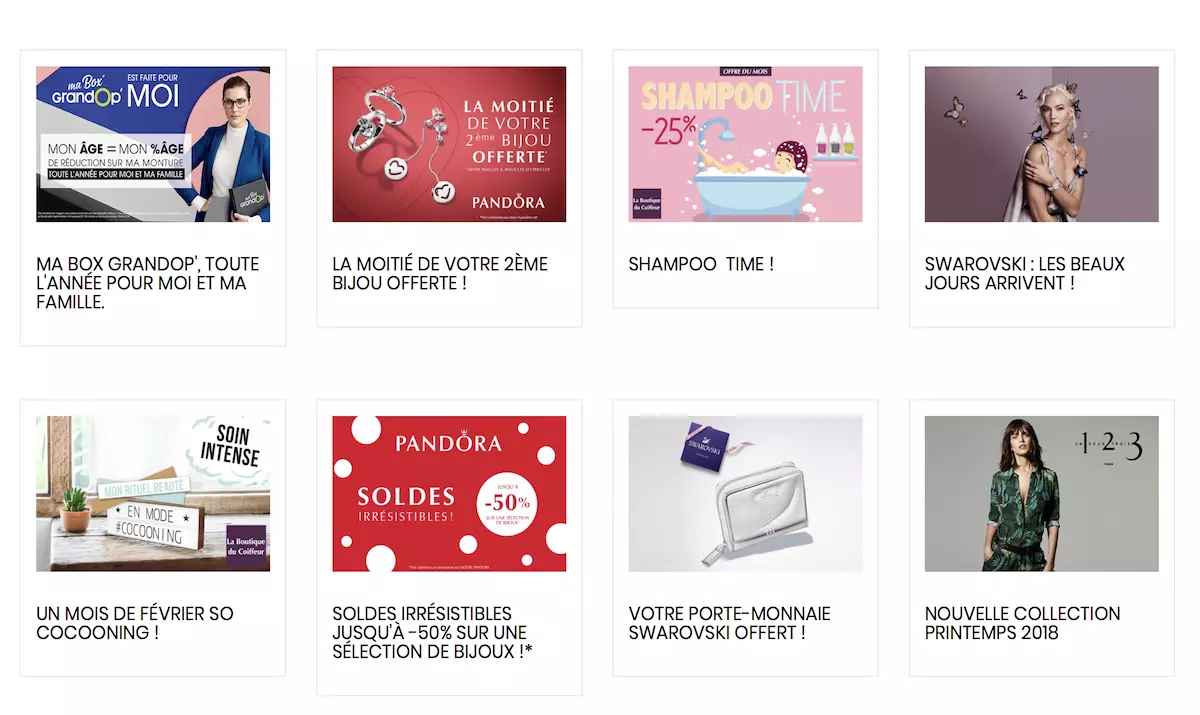This screenshot has width=1200, height=715.
Task: Click 'Nouvelle collection printemps 2018' title
Action: click(1023, 623)
